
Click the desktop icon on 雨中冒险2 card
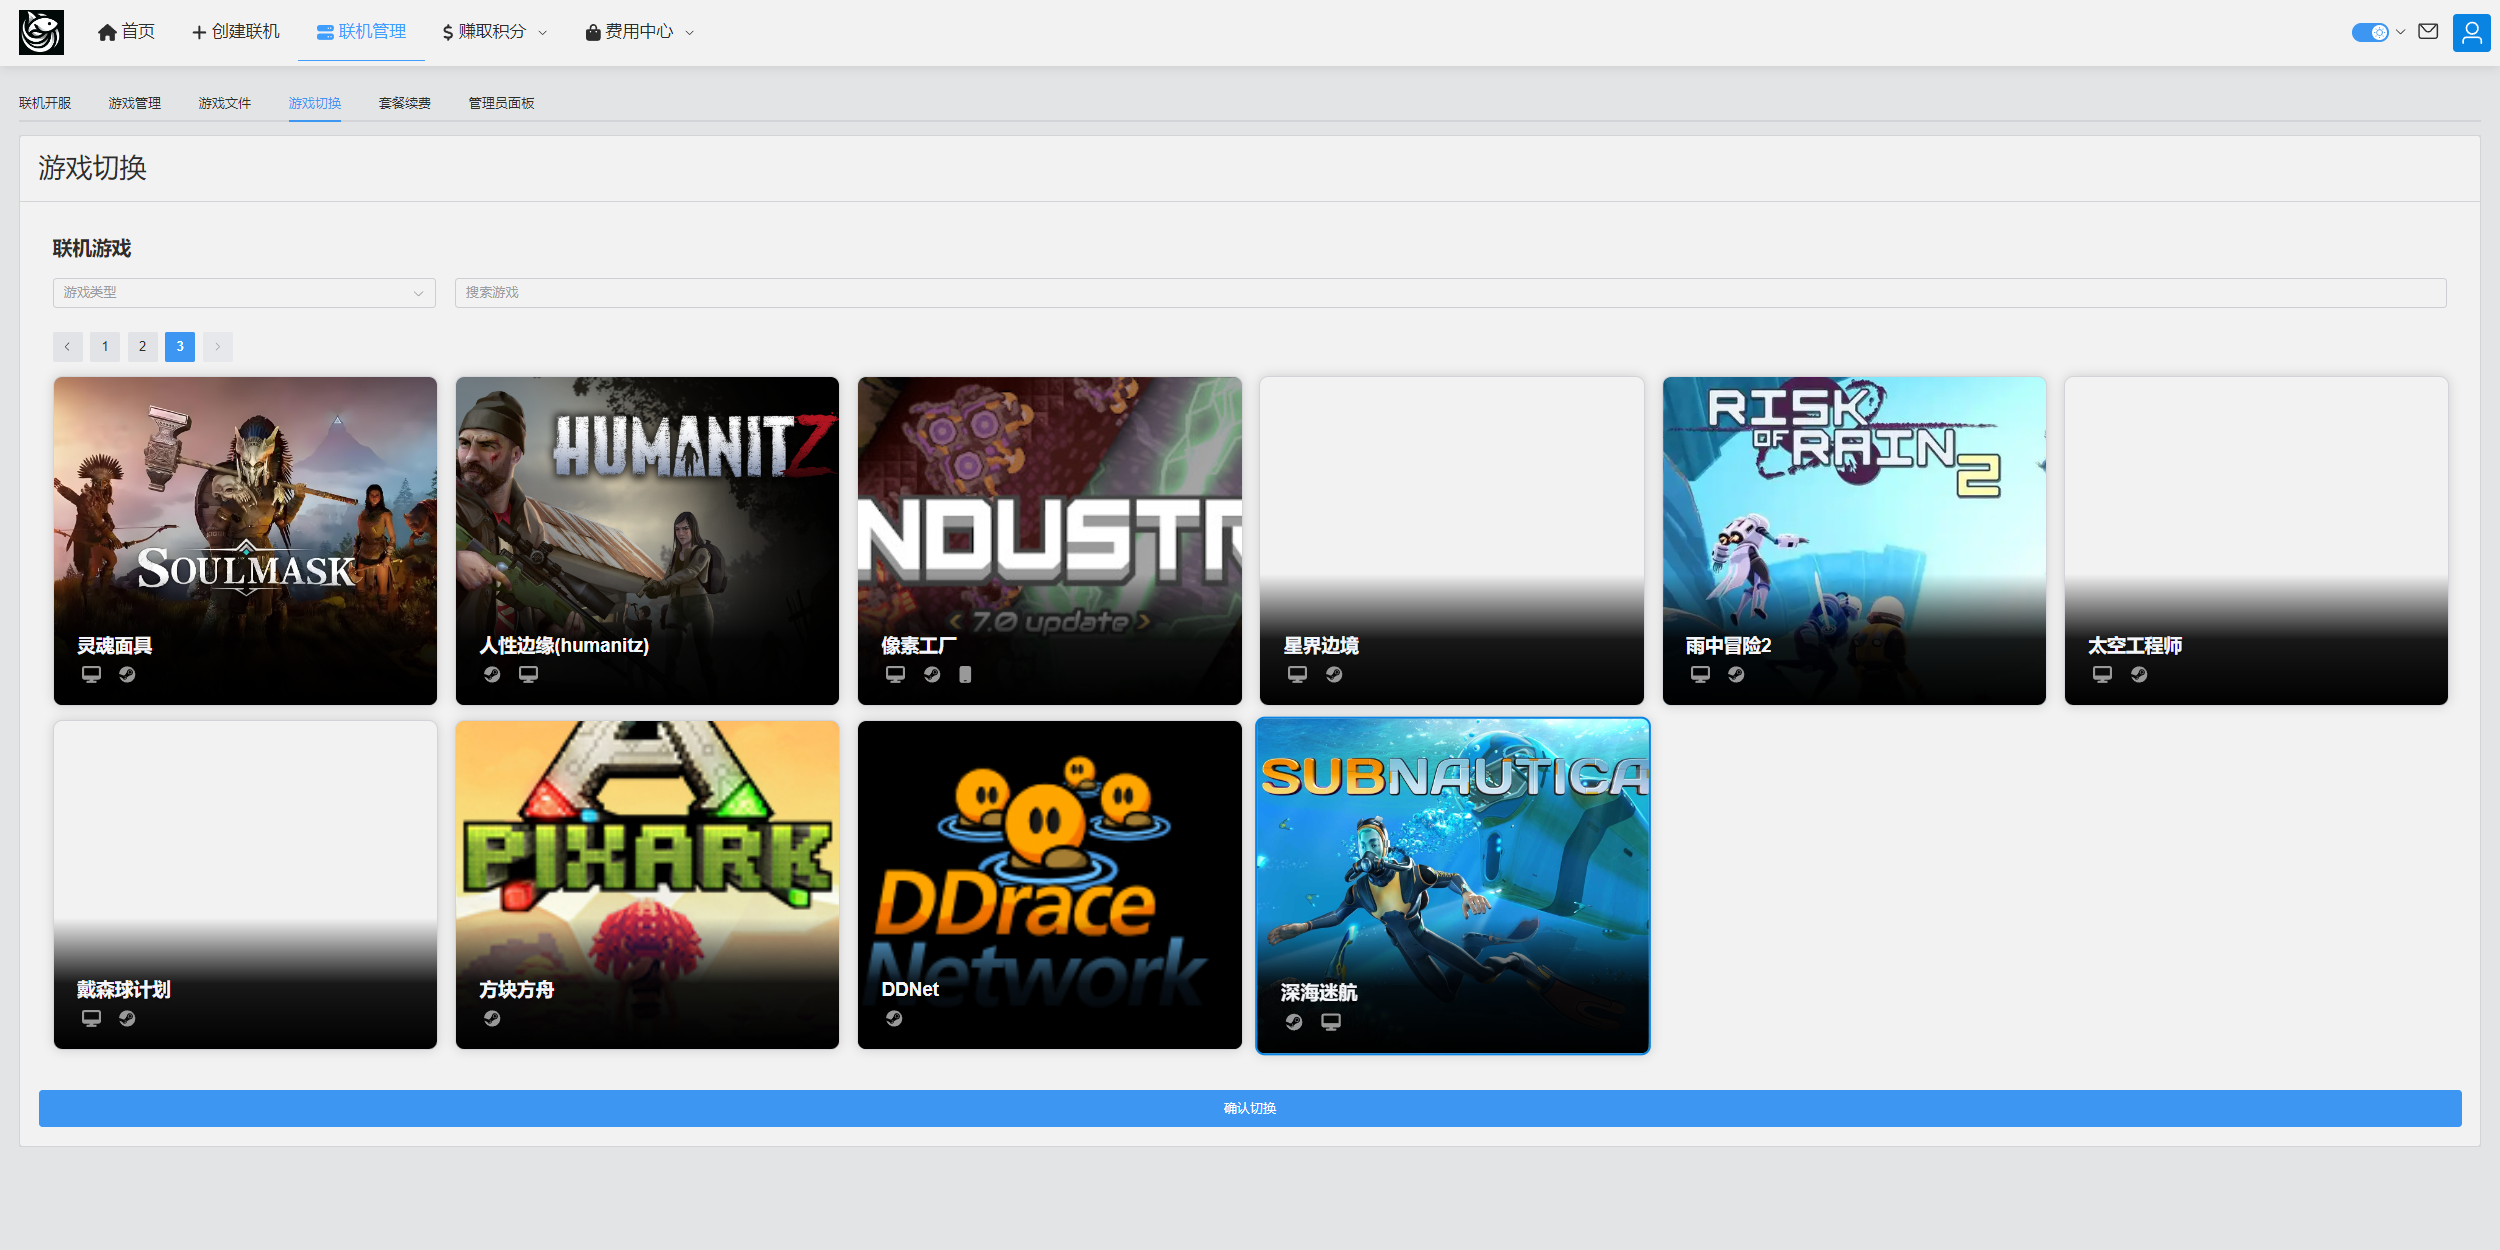click(1700, 675)
